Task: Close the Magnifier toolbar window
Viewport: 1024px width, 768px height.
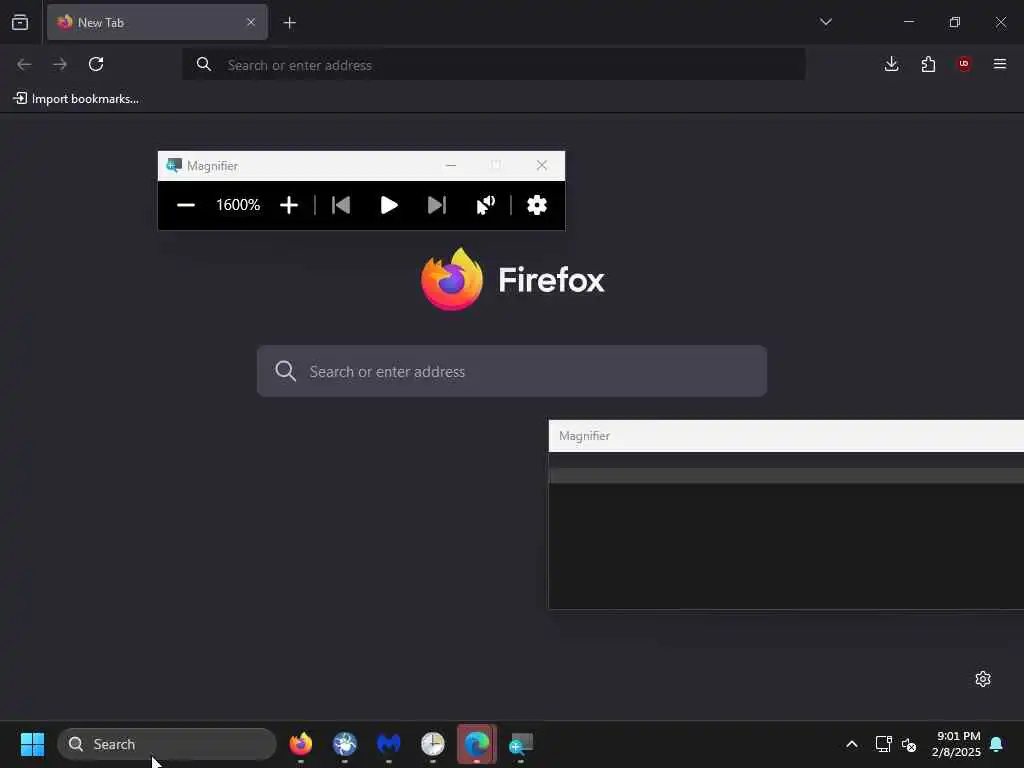Action: pyautogui.click(x=541, y=165)
